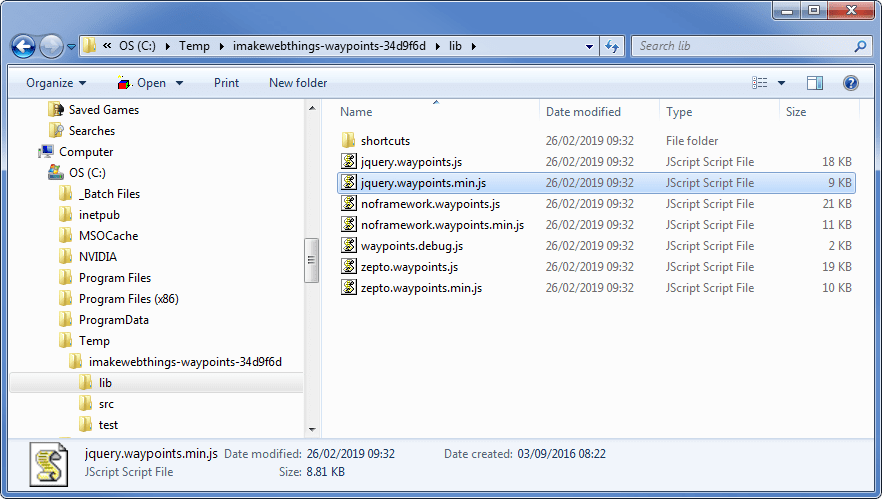Select the zepto.waypoints.js file icon
The image size is (882, 499).
(349, 266)
